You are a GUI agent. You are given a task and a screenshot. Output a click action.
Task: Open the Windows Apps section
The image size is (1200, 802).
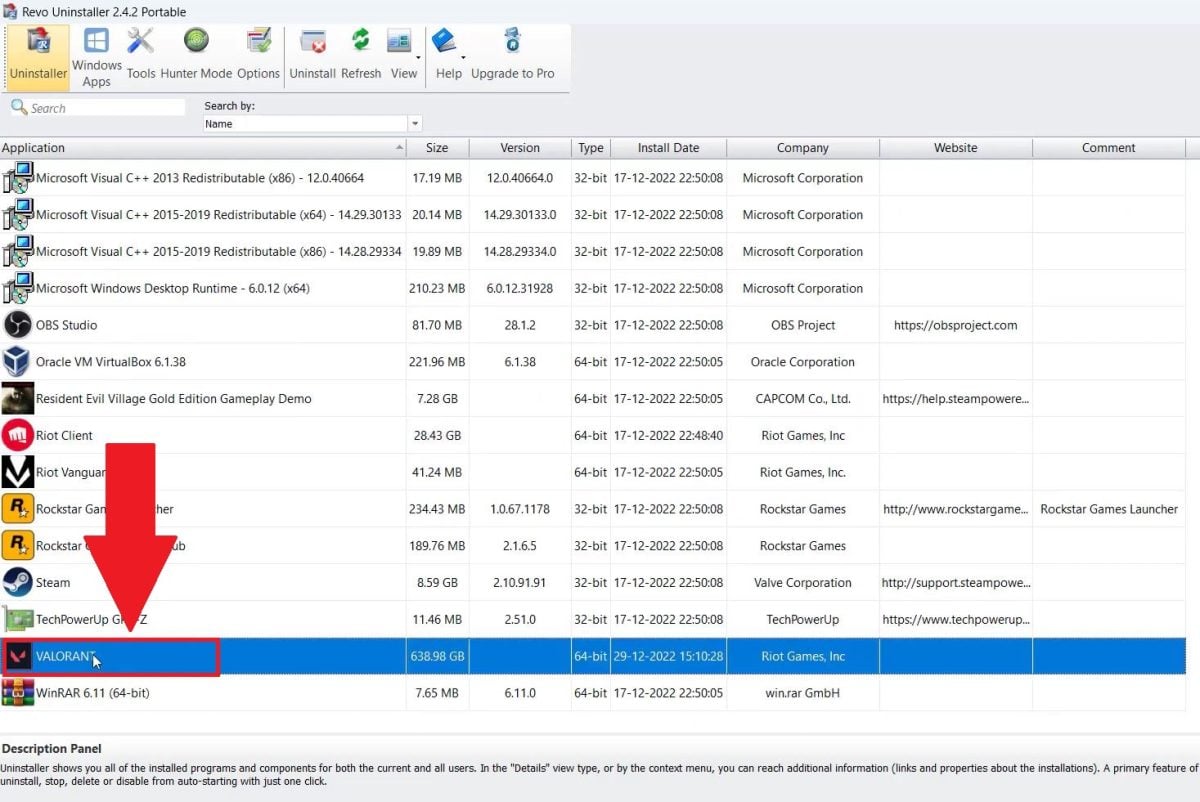96,57
